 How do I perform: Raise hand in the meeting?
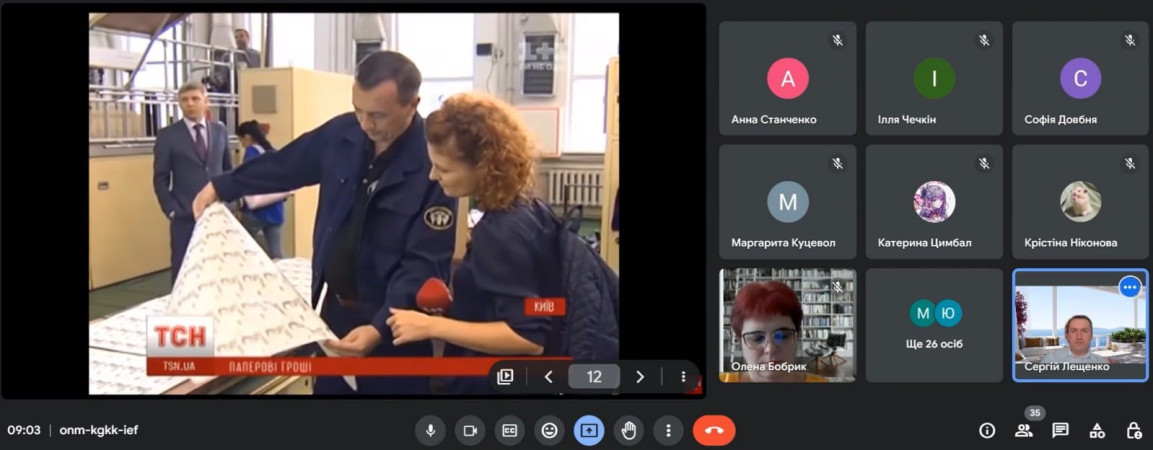628,430
